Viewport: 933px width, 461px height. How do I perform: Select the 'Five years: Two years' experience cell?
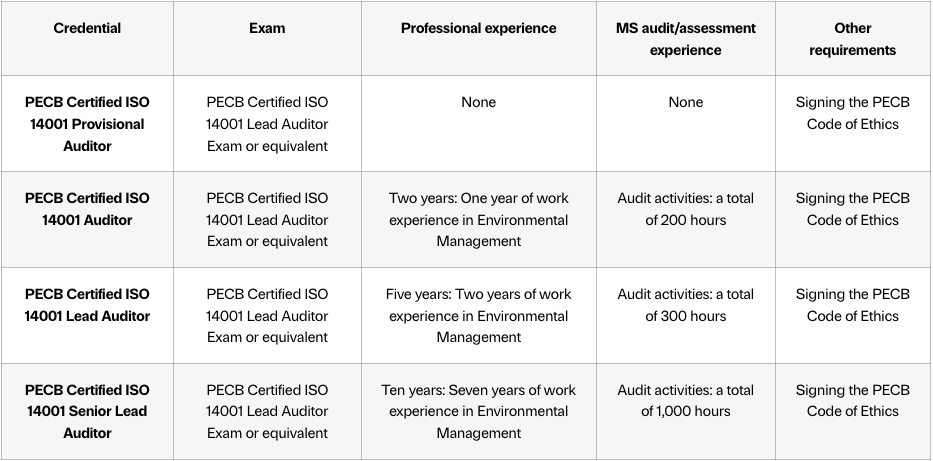point(478,315)
